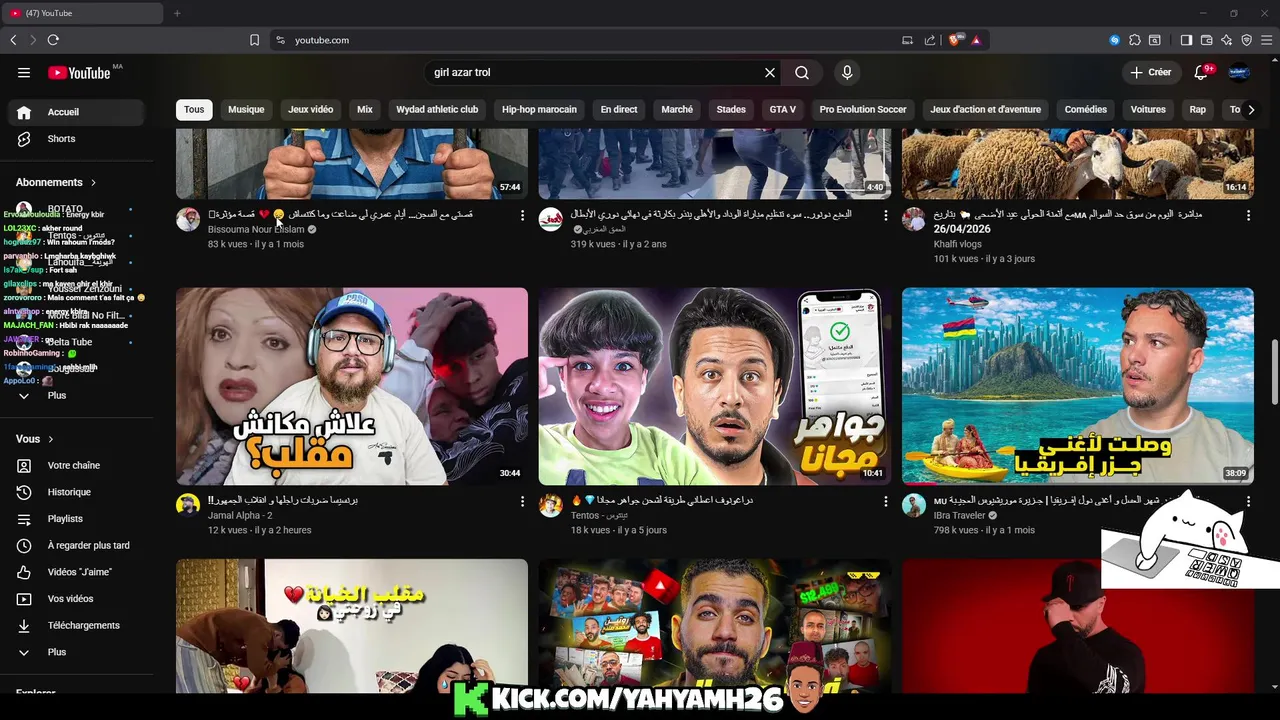Select the Jeux vidéo filter chip

tap(311, 109)
